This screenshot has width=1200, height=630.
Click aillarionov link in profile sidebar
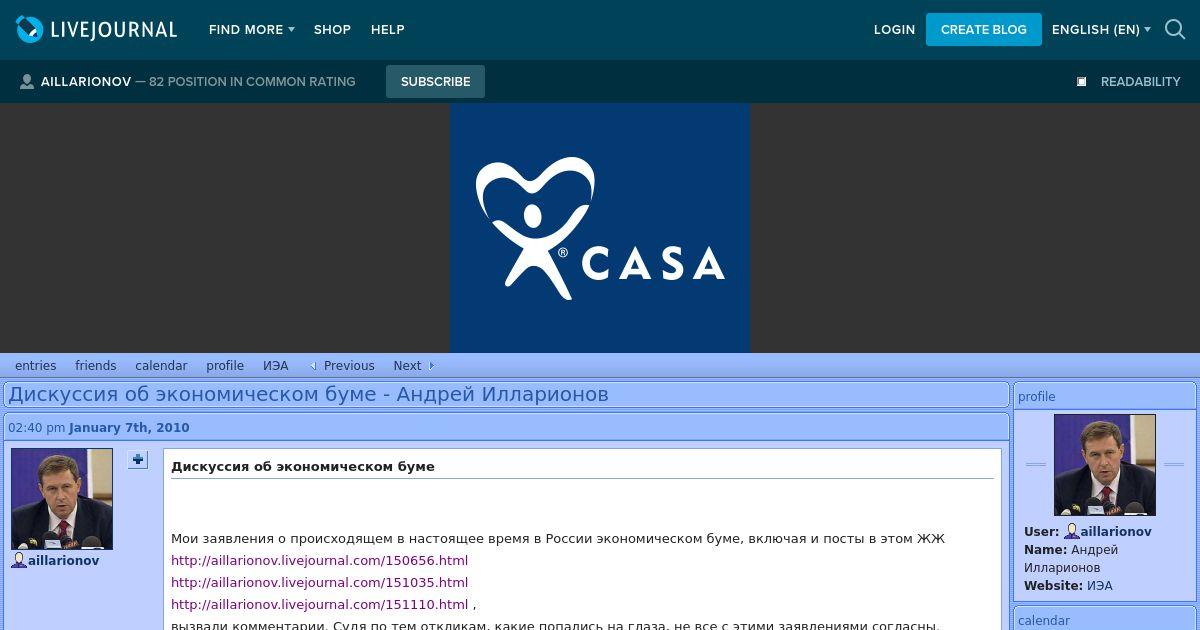[x=1116, y=532]
